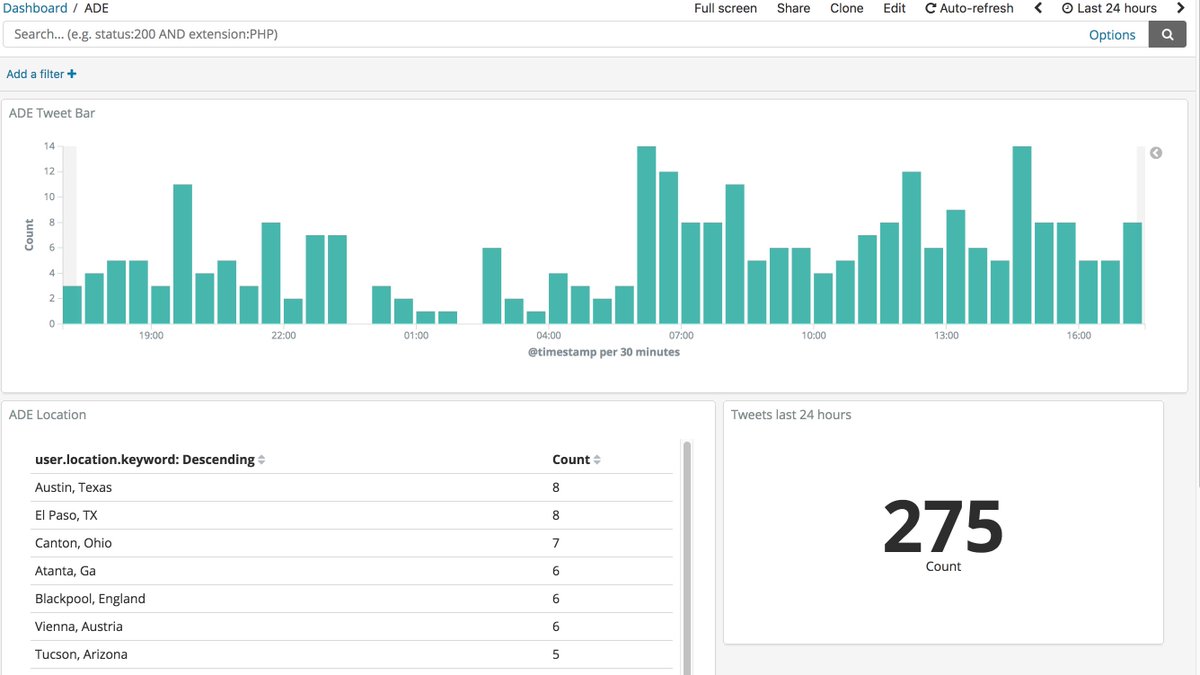Go to next time range arrow
Screen dimensions: 1200x675
[x=1180, y=8]
